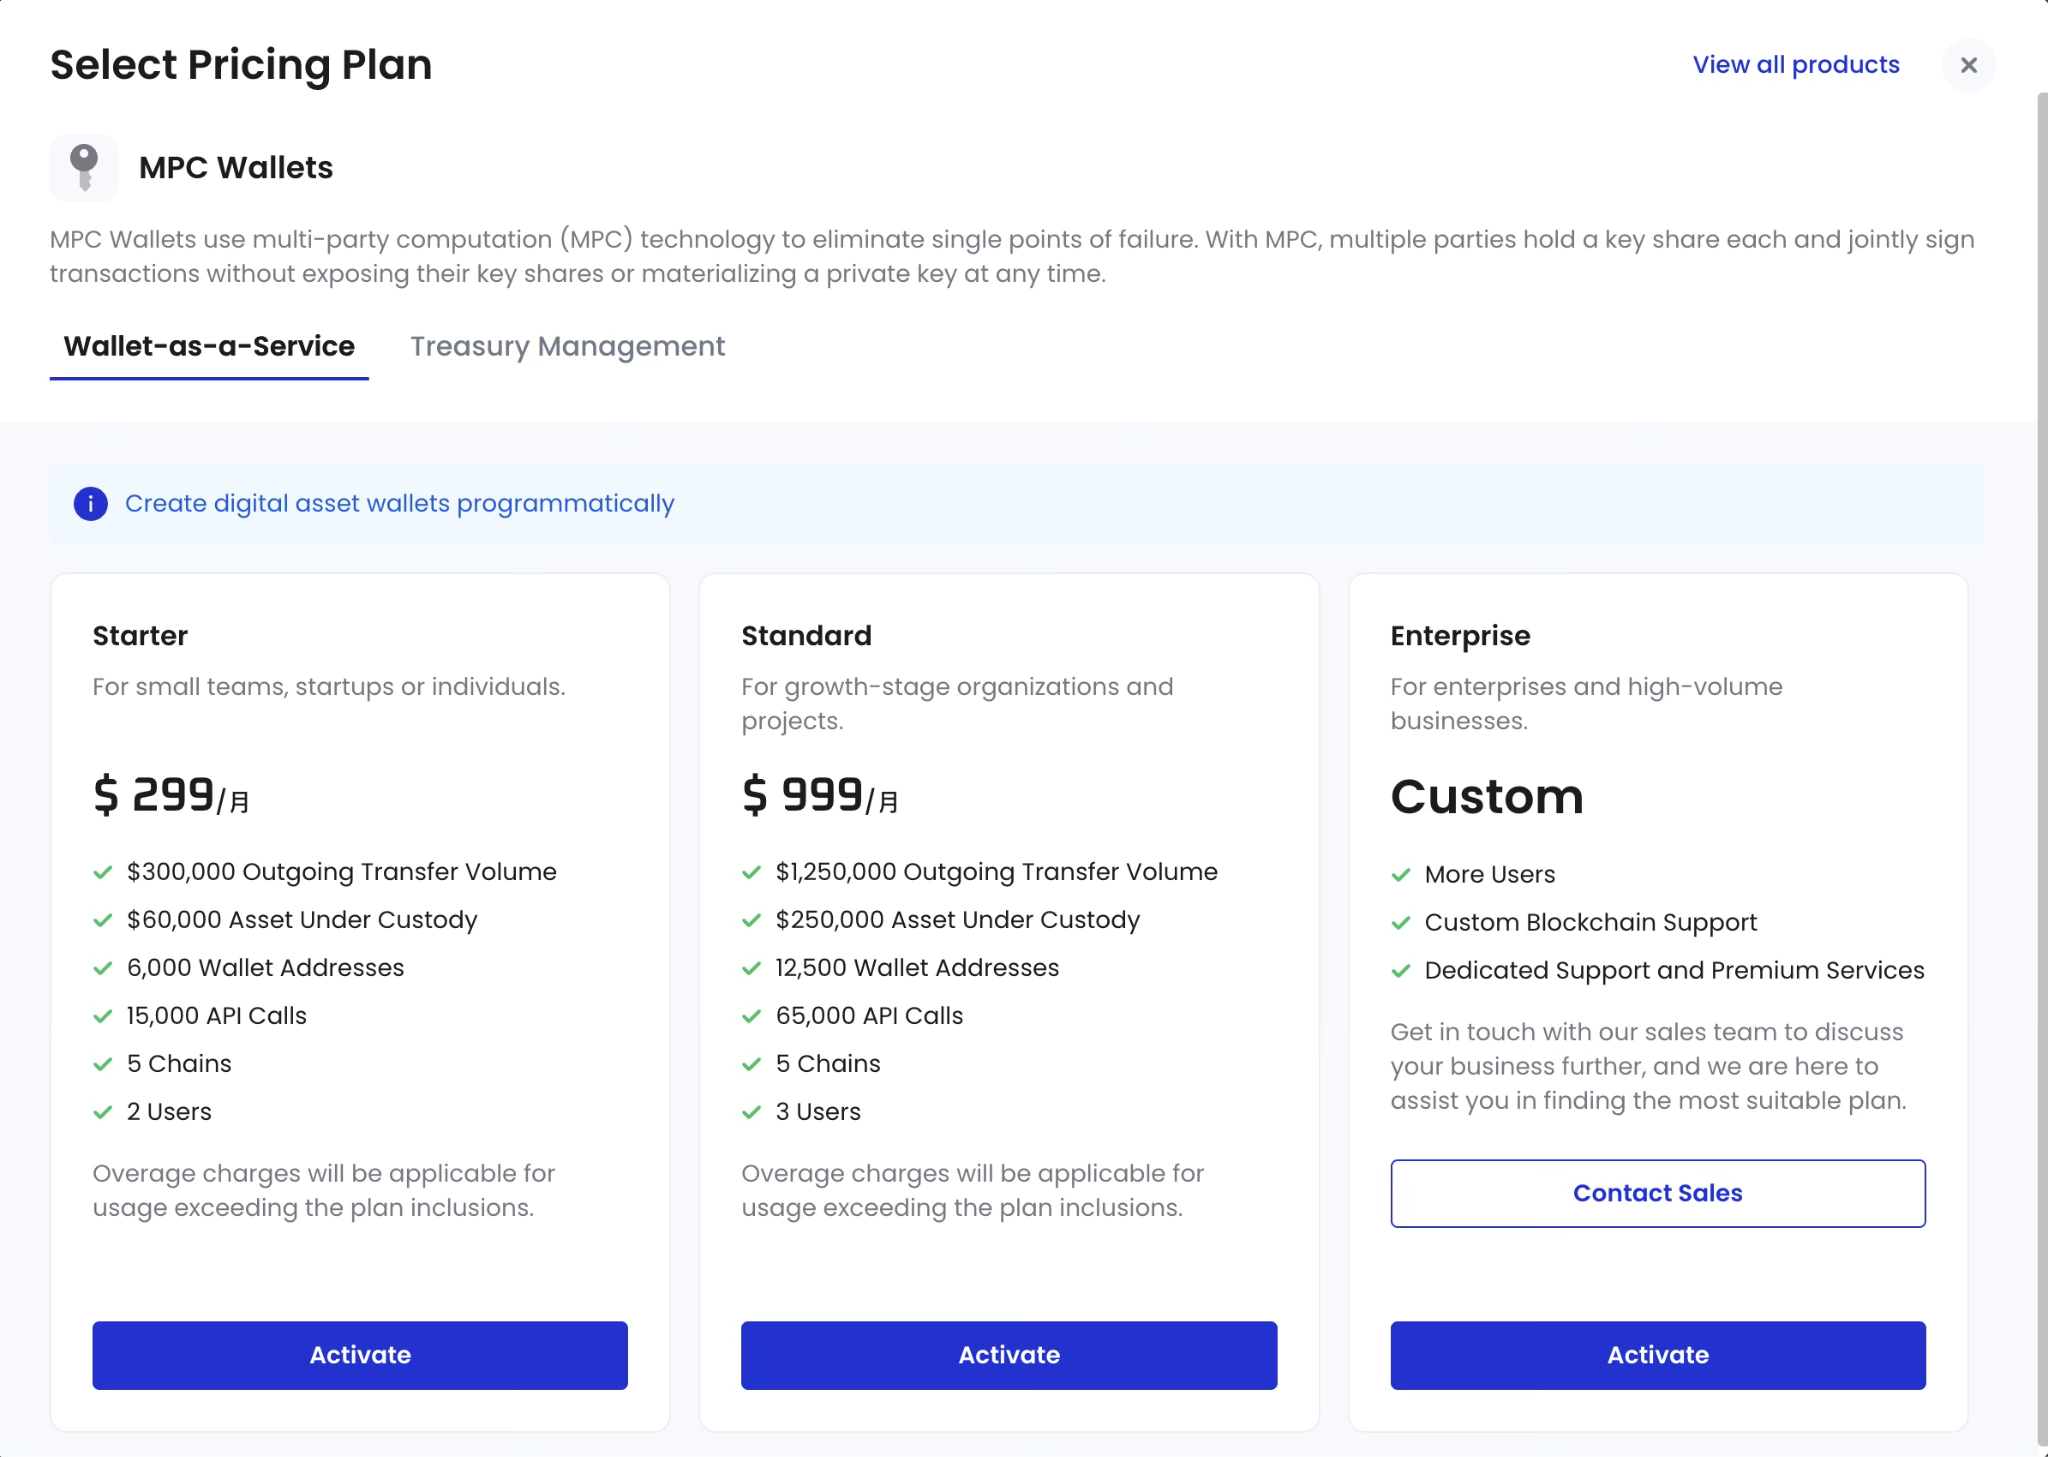Click the checkmark beside Custom Blockchain Support
Screen dimensions: 2048x1457
click(1402, 922)
